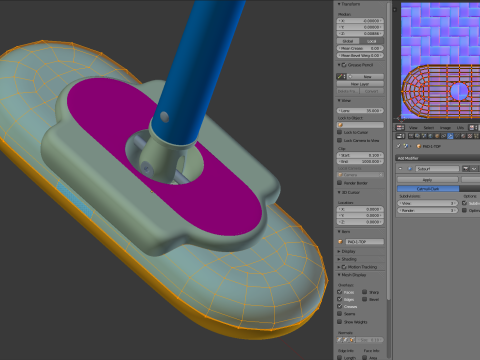The image size is (480, 360).
Task: Select the Scene properties tab icon
Action: coord(424,136)
